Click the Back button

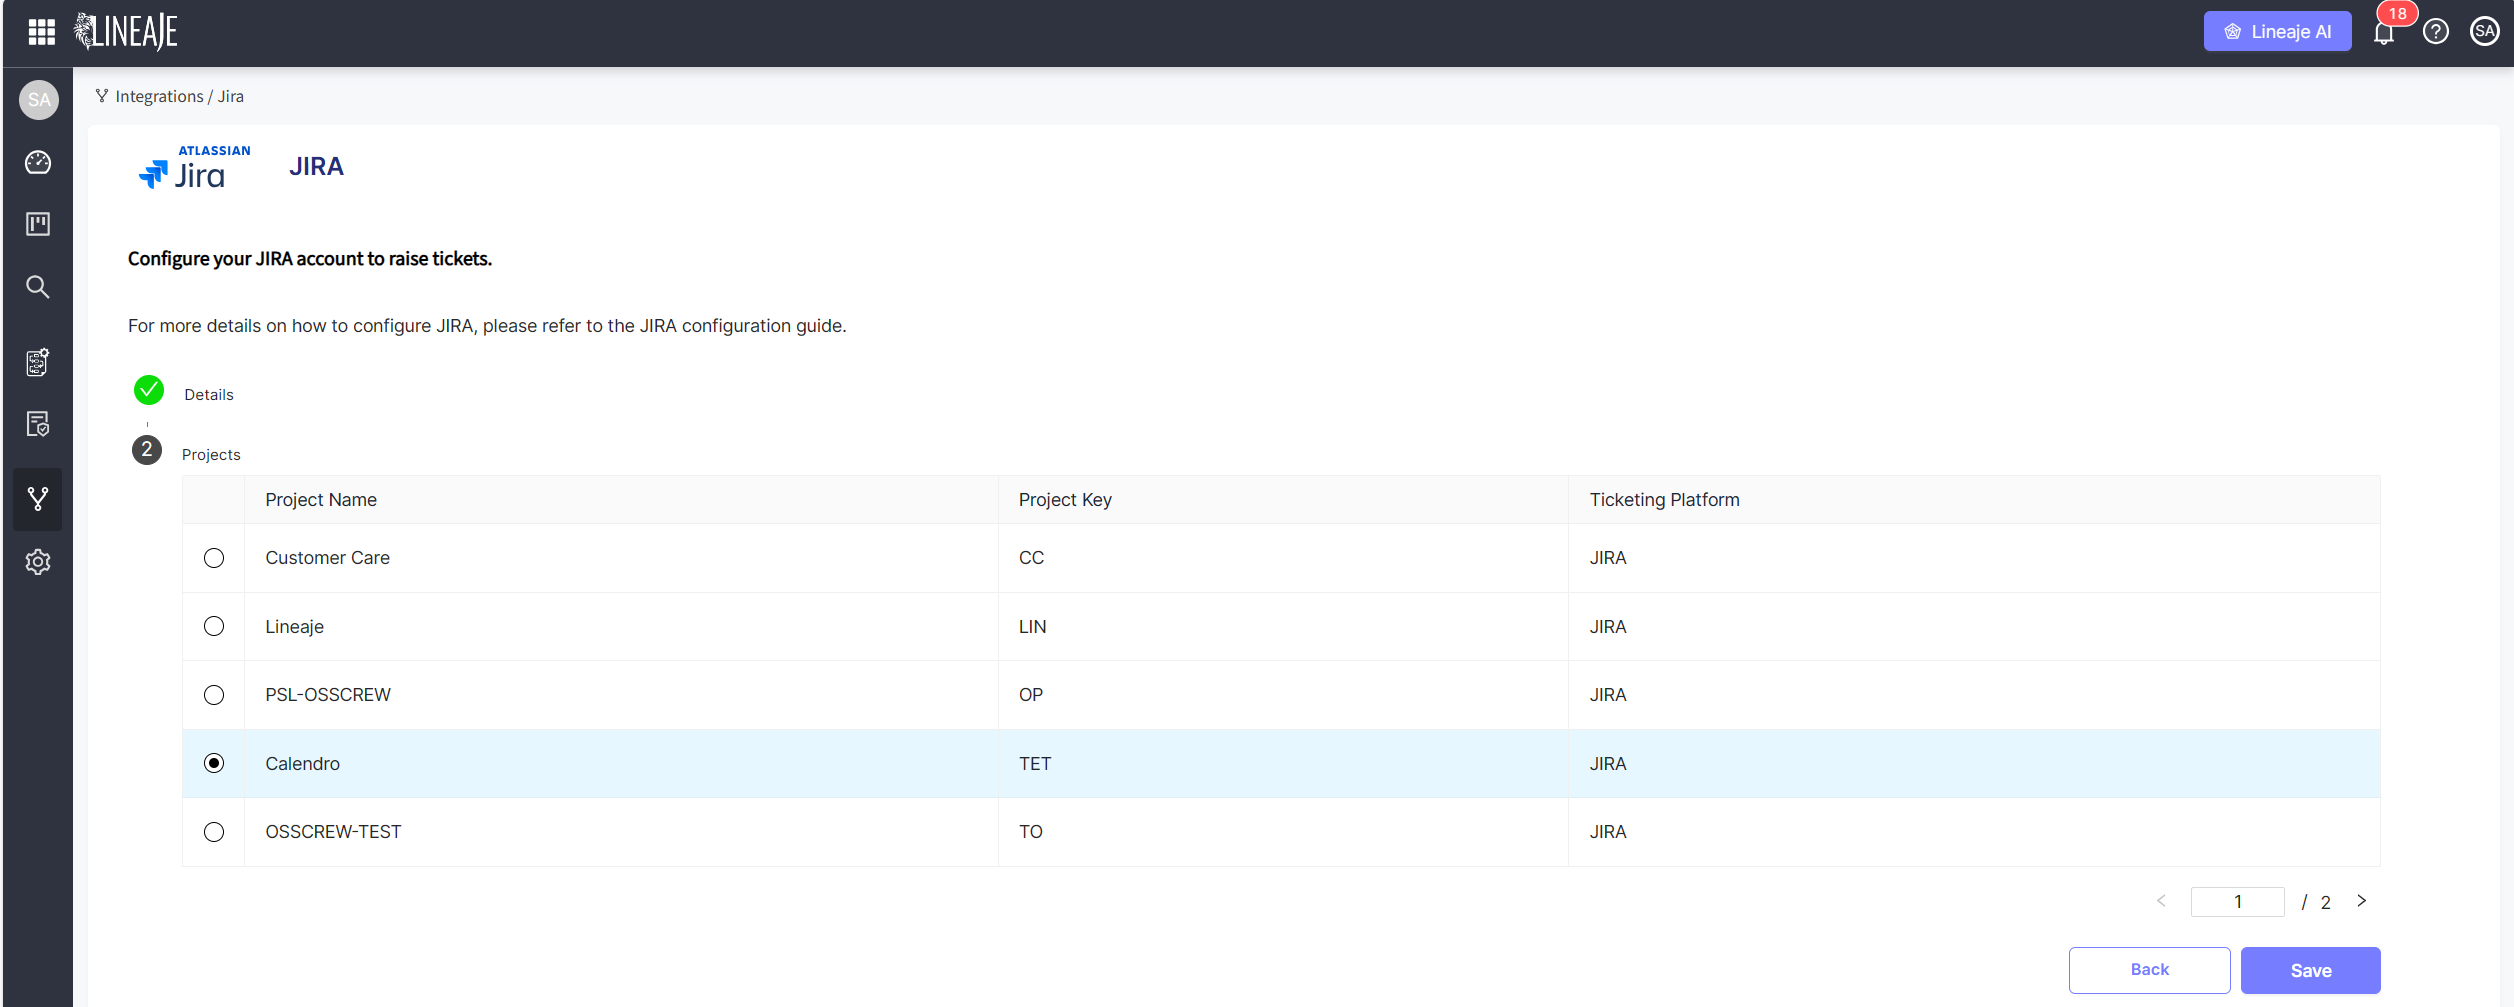coord(2149,970)
